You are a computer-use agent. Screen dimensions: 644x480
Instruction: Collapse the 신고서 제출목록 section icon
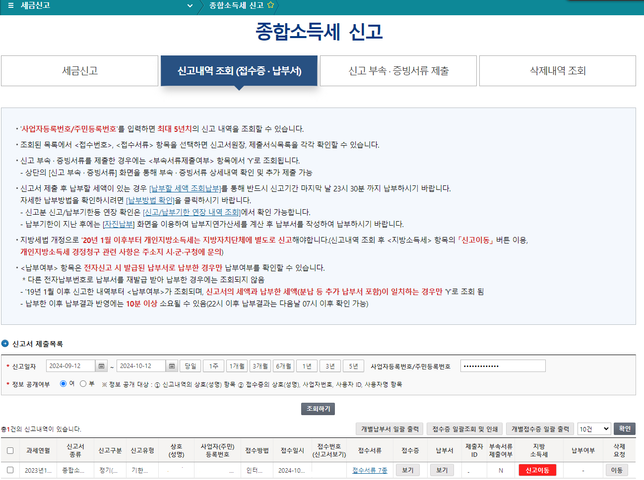[x=5, y=344]
